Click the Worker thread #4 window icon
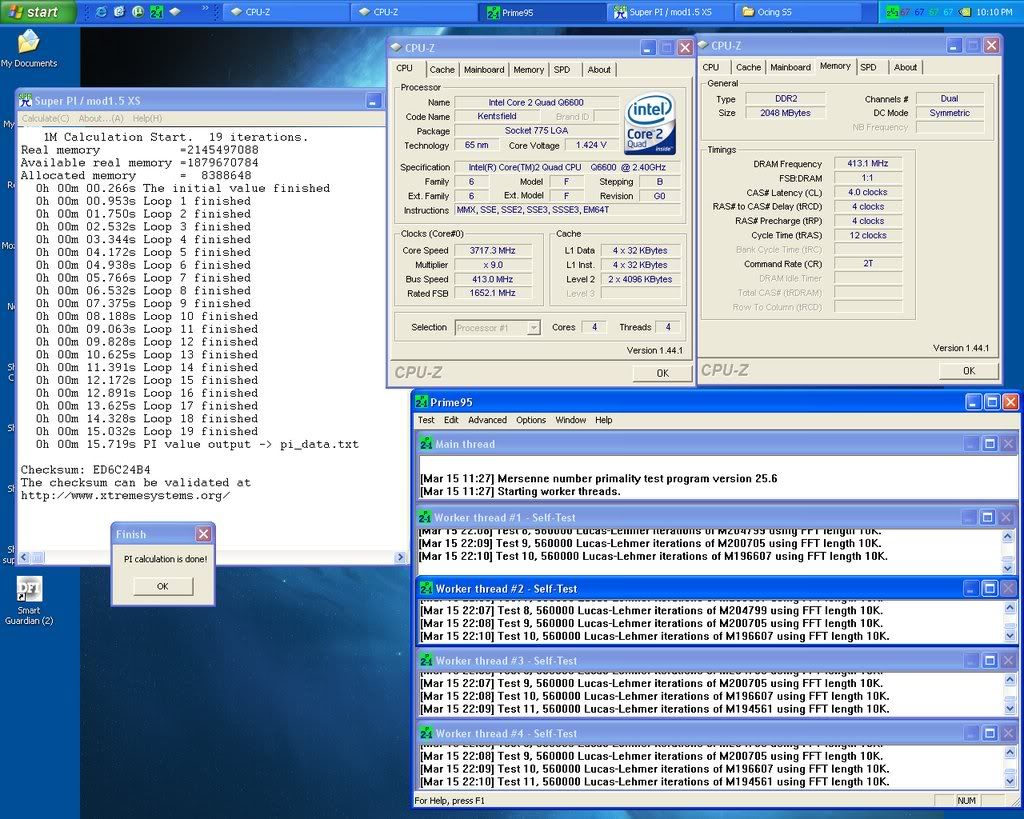The height and width of the screenshot is (819, 1024). tap(426, 733)
